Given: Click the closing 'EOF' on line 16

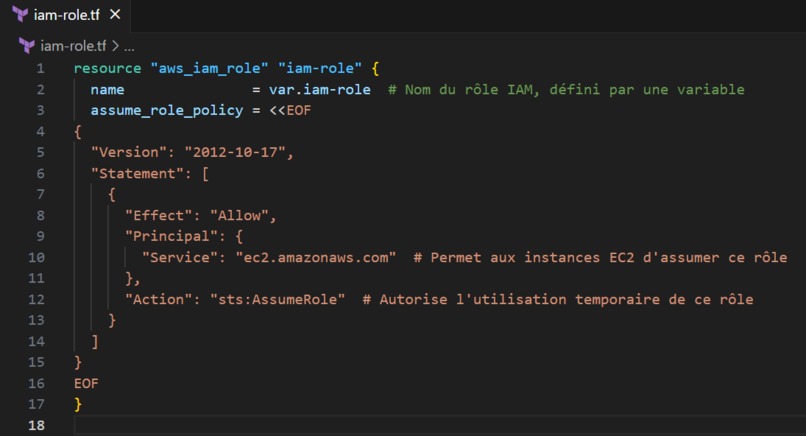Looking at the screenshot, I should [86, 384].
